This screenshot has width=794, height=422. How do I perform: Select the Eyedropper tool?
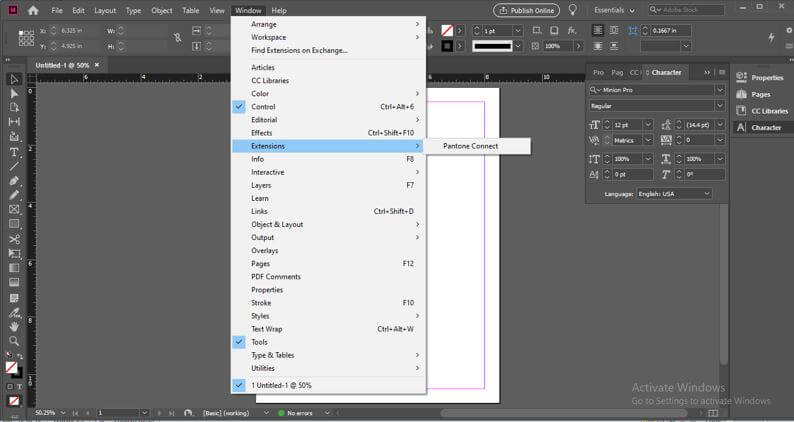(x=14, y=313)
